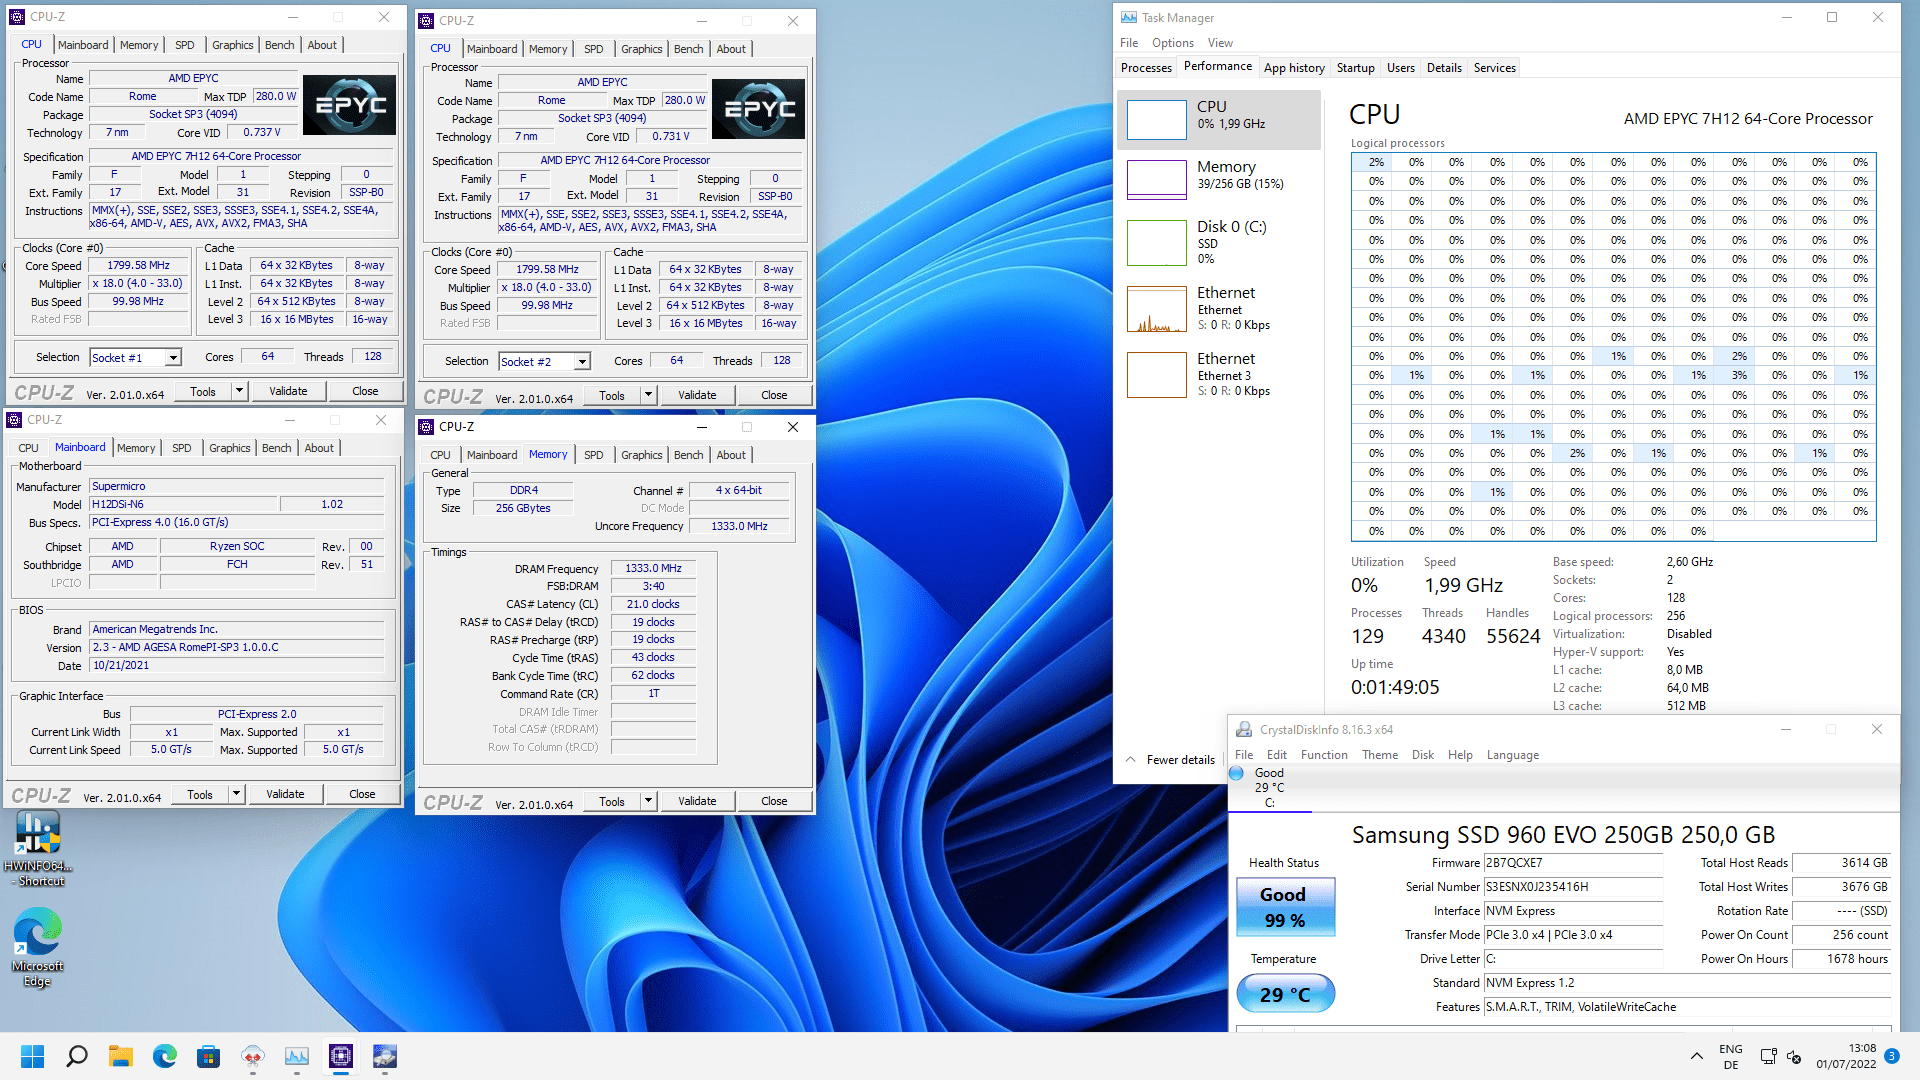Click Validate in Memory CPU-Z window
Image resolution: width=1920 pixels, height=1080 pixels.
(697, 801)
